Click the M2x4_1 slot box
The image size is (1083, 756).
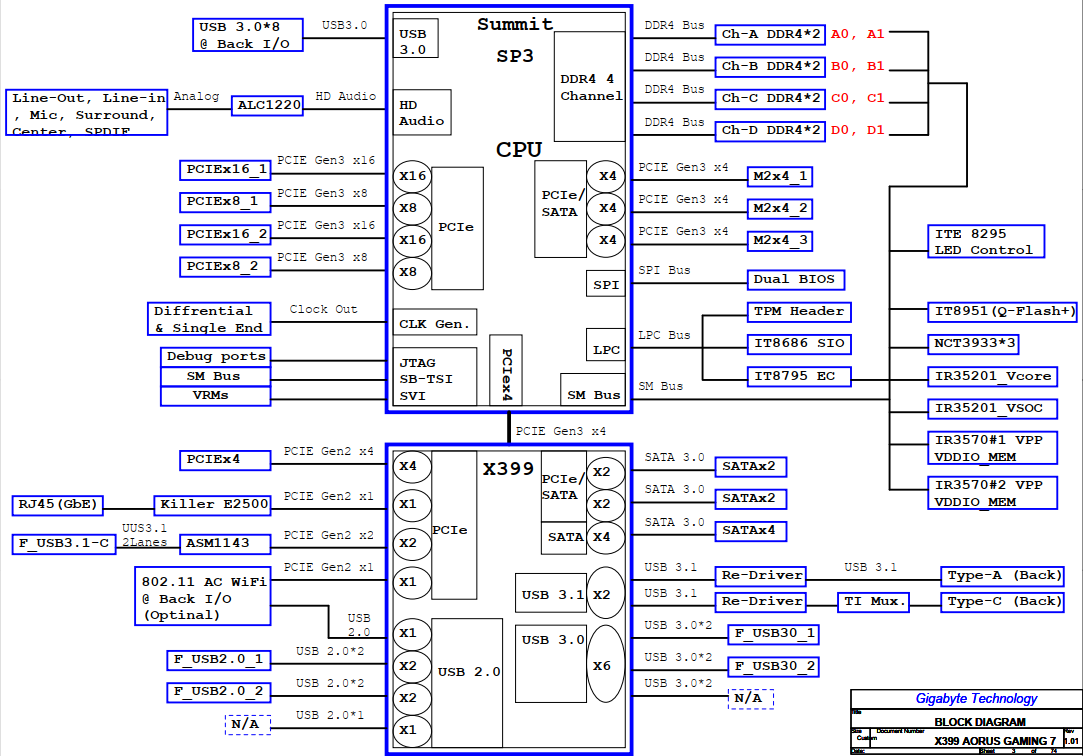[780, 177]
